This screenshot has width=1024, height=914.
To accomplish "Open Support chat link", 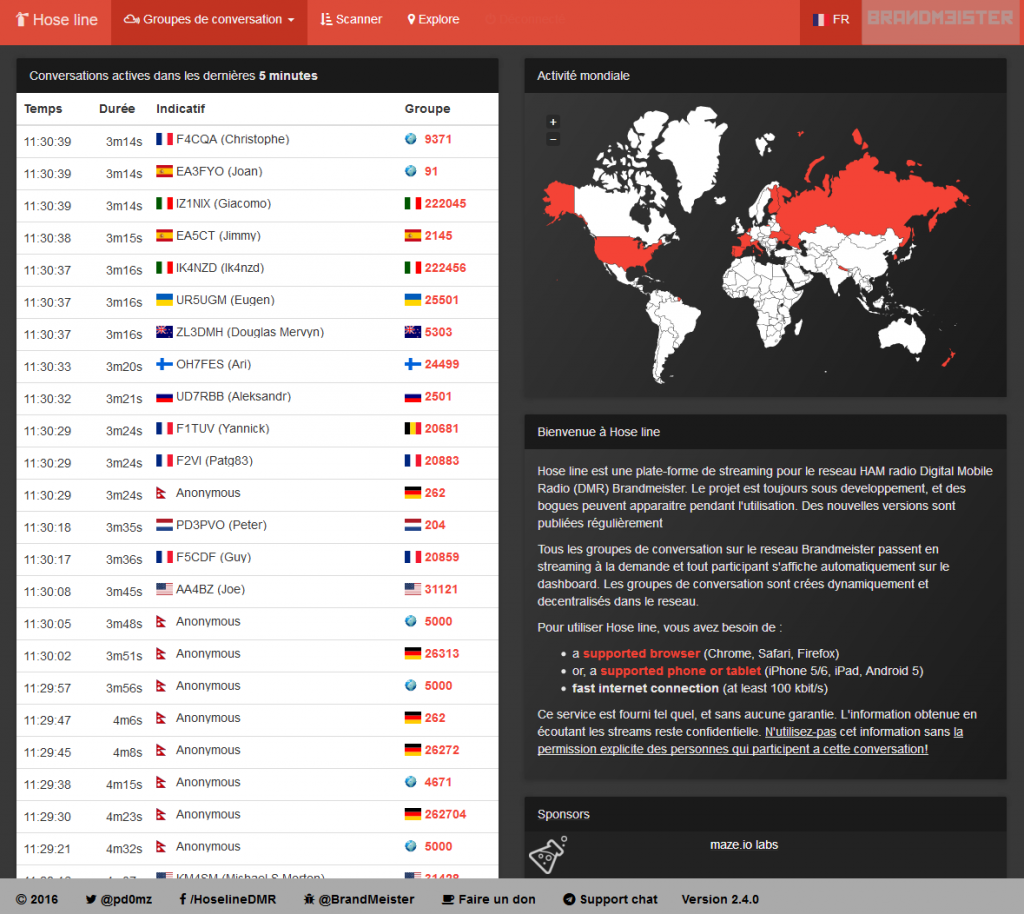I will coord(610,899).
